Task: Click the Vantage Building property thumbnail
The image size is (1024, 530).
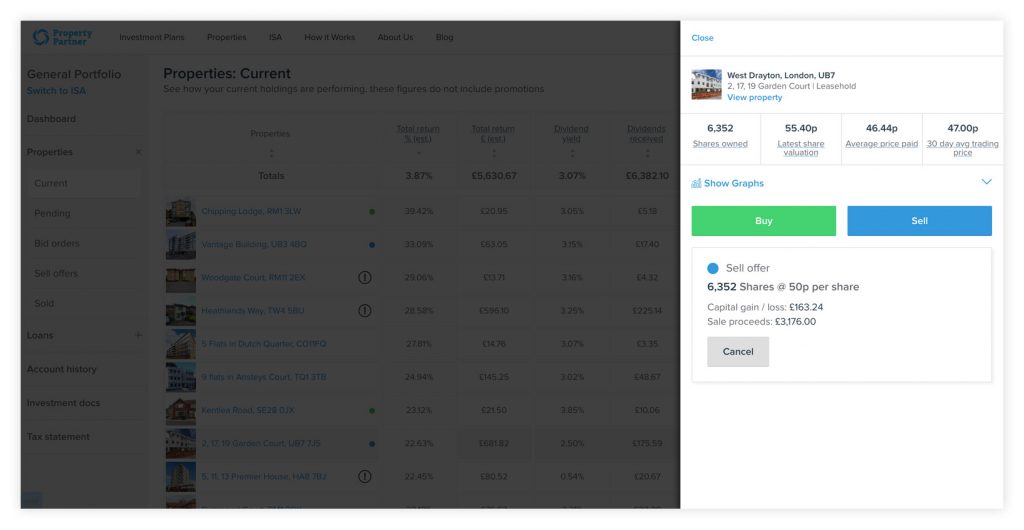Action: pyautogui.click(x=181, y=245)
